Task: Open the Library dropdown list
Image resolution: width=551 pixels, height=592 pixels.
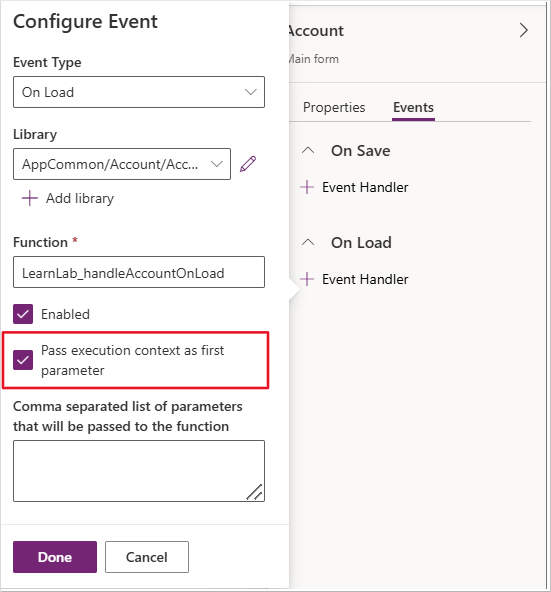Action: coord(122,164)
